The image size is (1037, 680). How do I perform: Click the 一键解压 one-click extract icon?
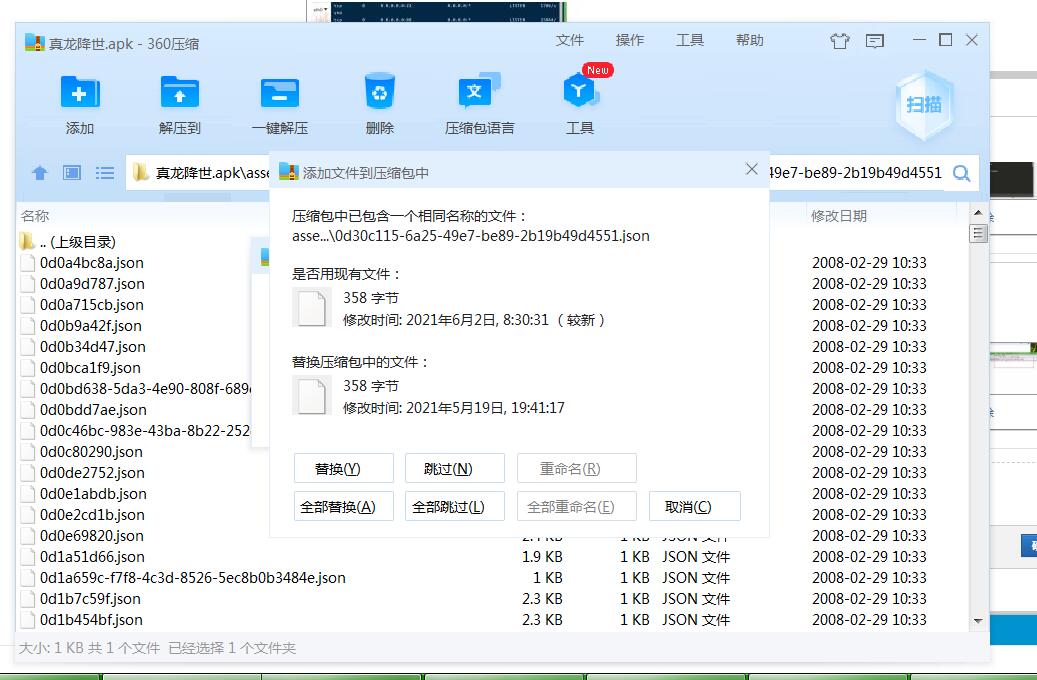pos(280,94)
